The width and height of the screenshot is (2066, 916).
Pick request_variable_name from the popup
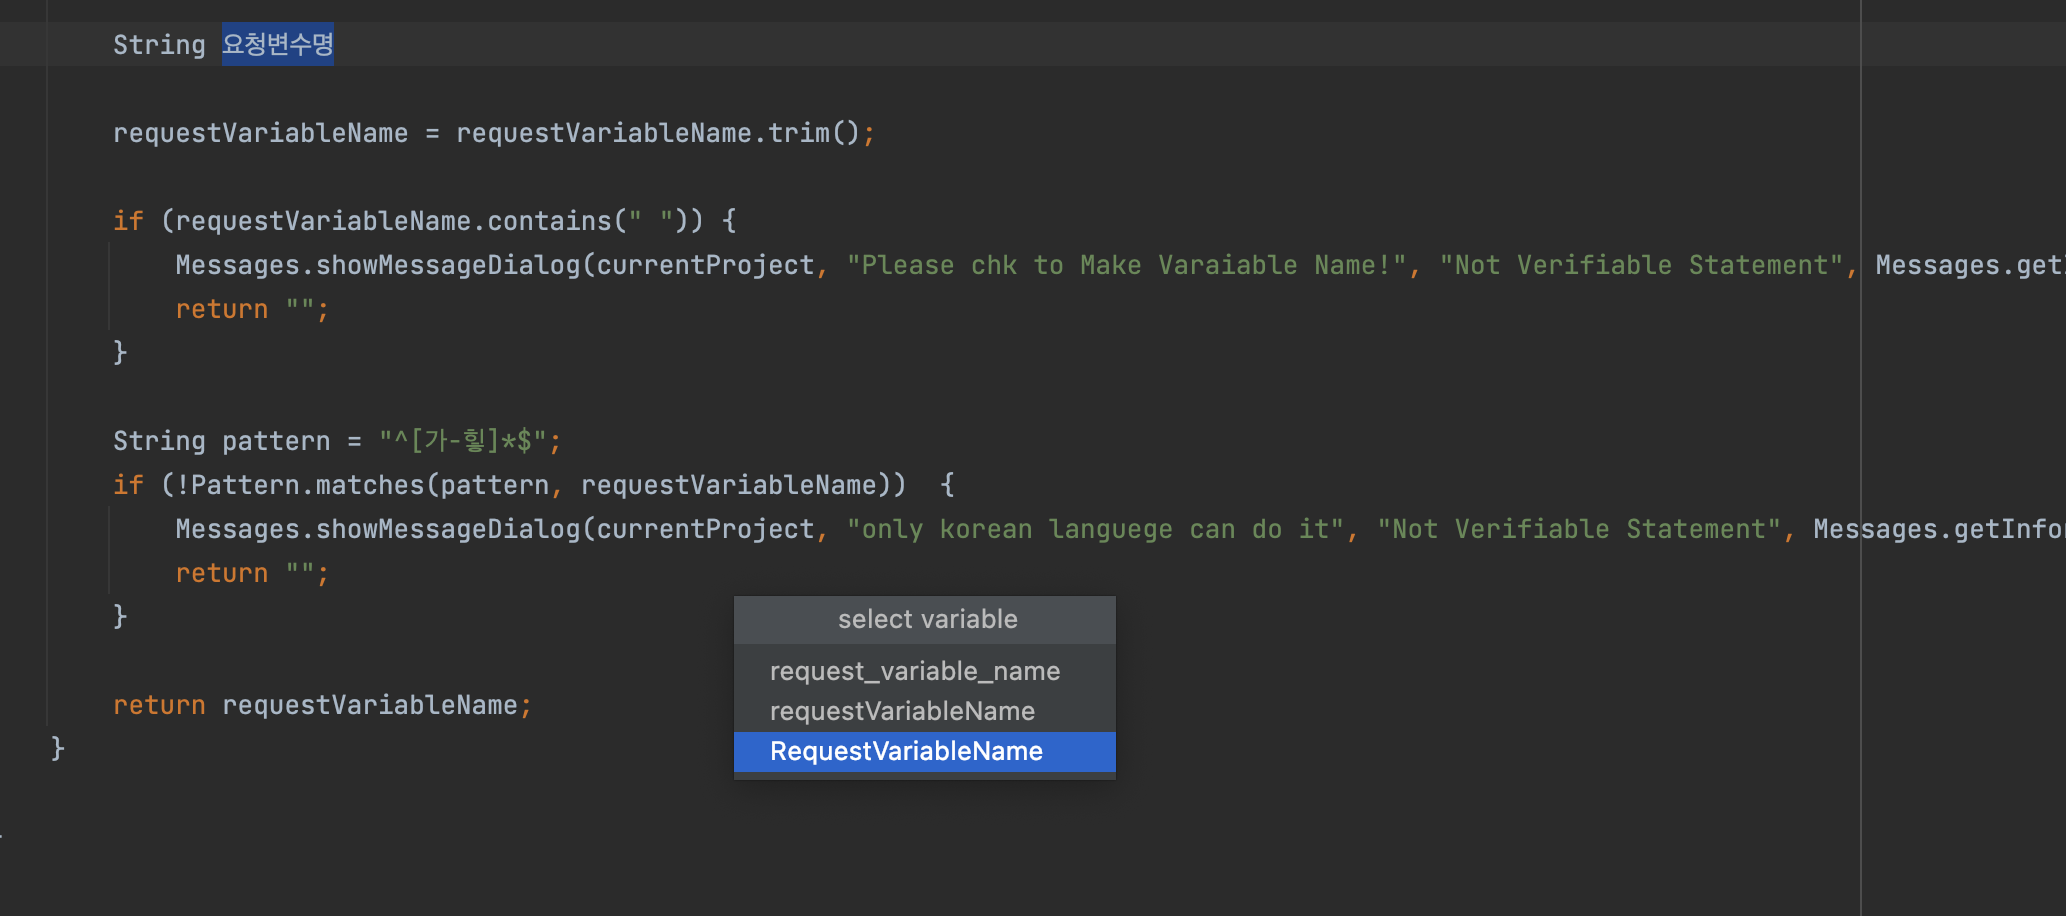tap(914, 670)
